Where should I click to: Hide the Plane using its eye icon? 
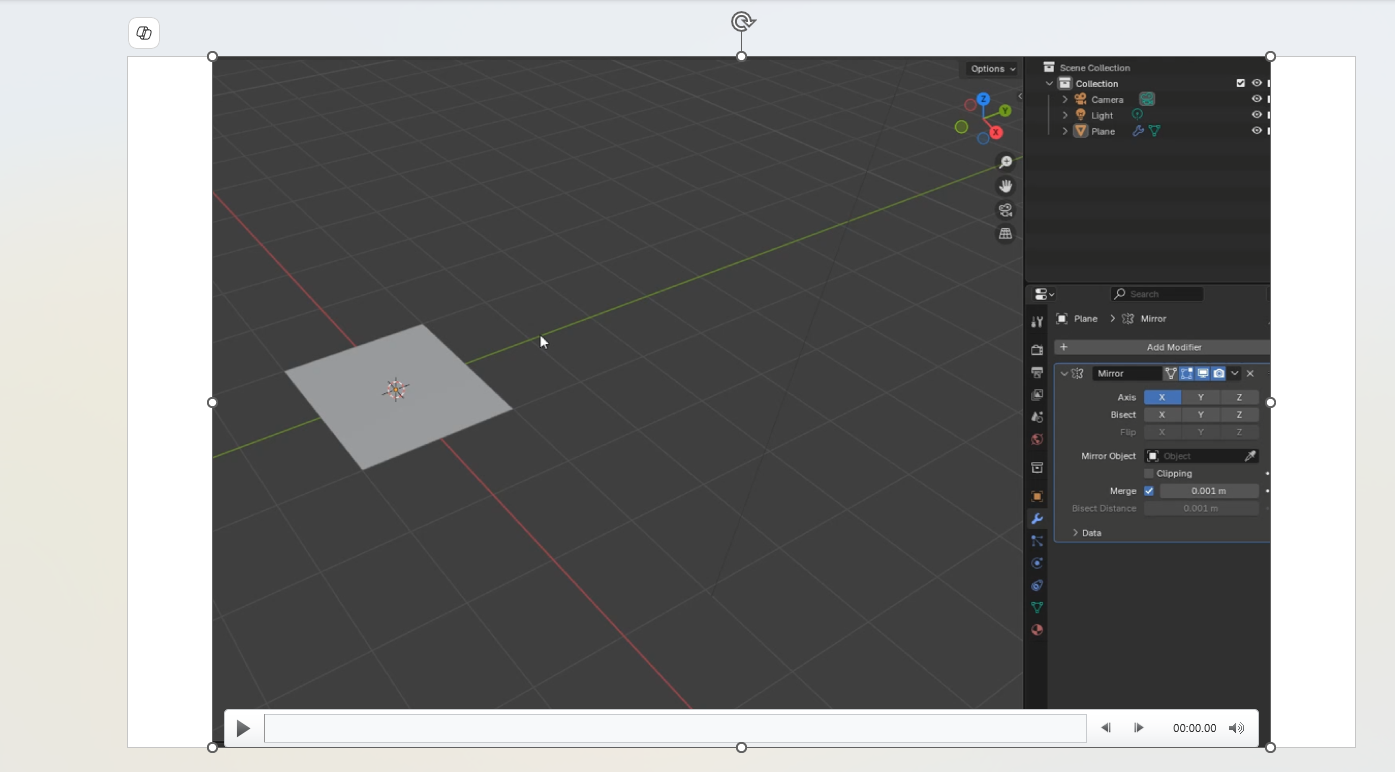(x=1257, y=131)
